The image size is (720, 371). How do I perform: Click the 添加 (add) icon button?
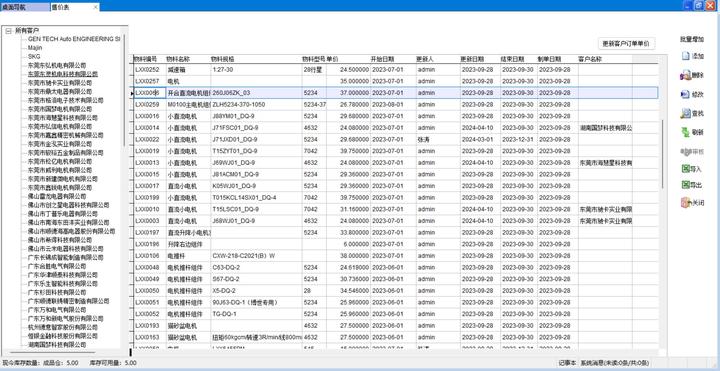[692, 56]
